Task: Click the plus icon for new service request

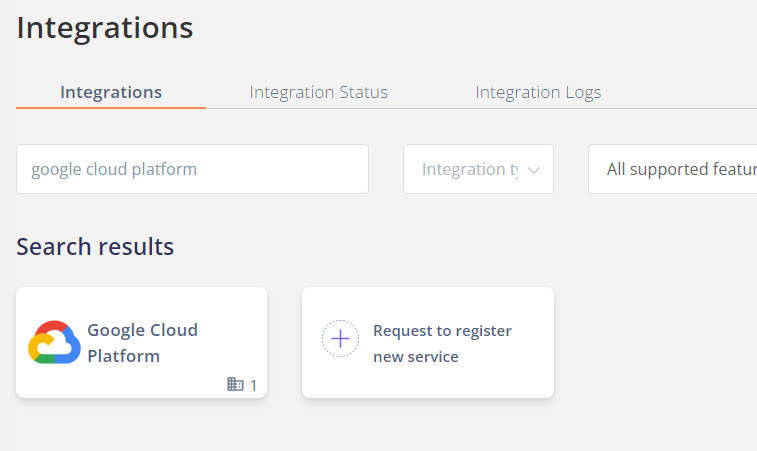Action: (x=340, y=338)
